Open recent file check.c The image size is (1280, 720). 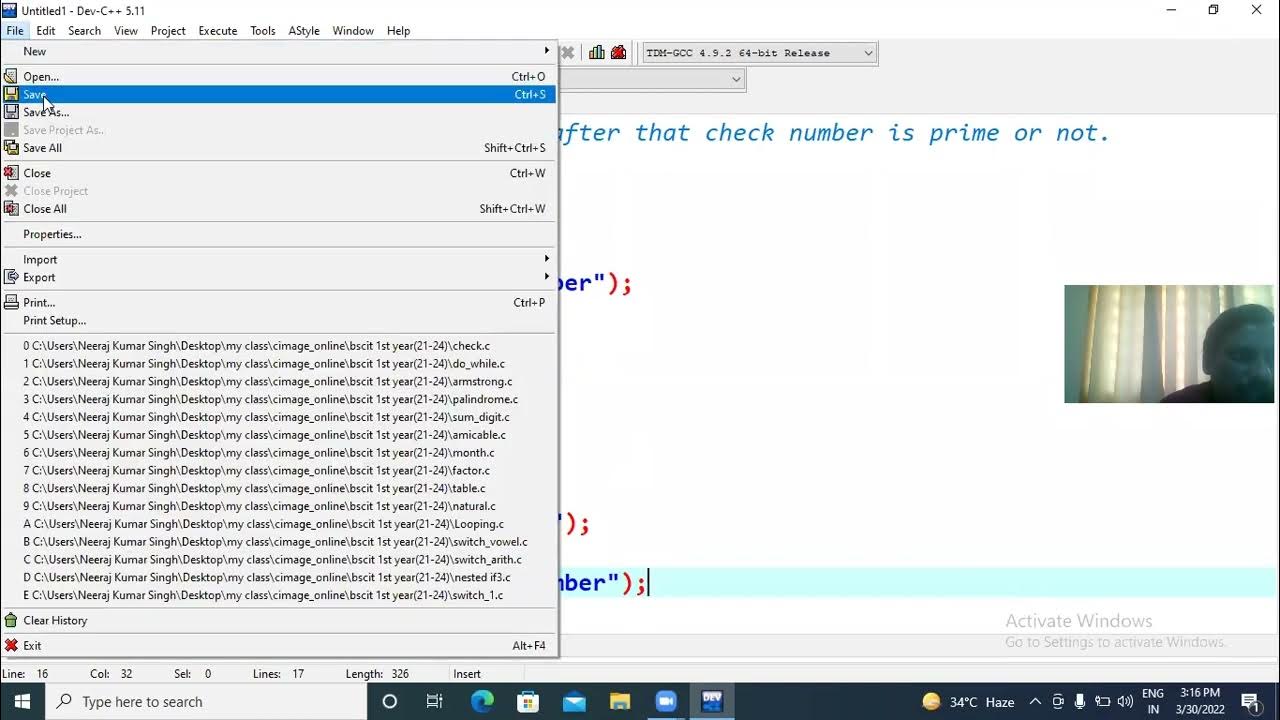click(278, 346)
